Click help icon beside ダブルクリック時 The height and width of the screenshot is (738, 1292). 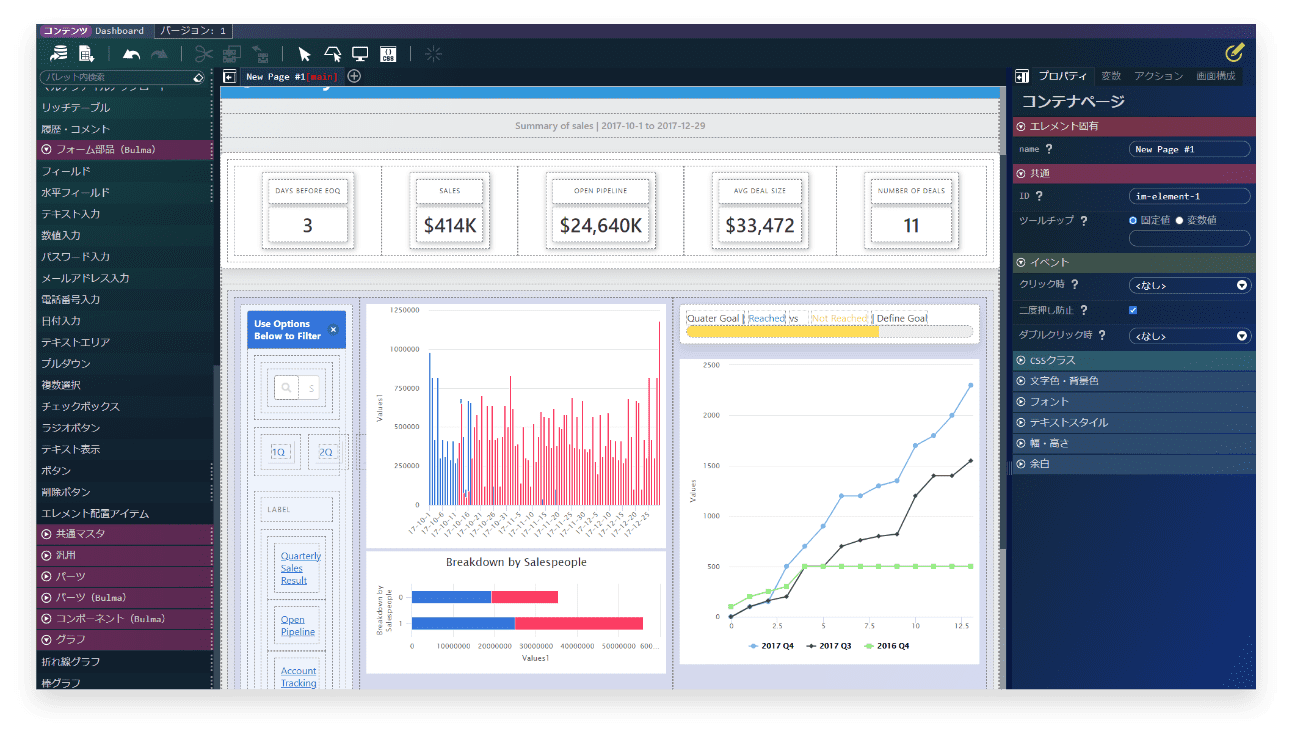point(1102,336)
